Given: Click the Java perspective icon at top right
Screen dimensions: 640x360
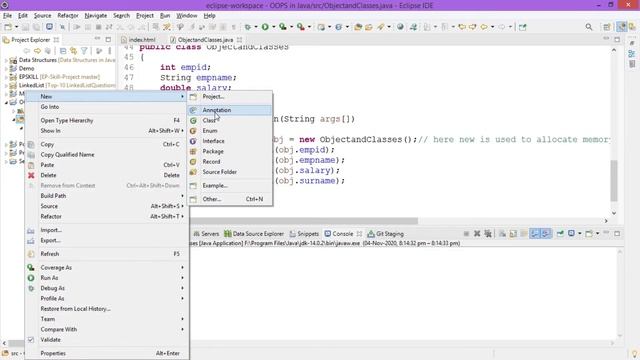Looking at the screenshot, I should pyautogui.click(x=621, y=27).
